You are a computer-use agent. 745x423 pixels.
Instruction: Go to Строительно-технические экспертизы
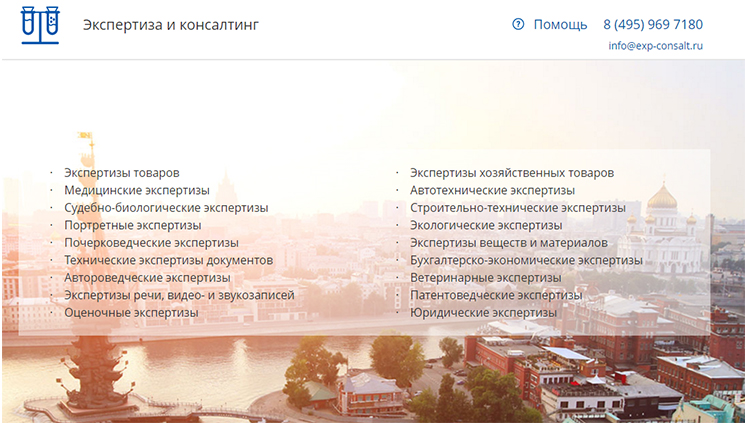(x=517, y=208)
